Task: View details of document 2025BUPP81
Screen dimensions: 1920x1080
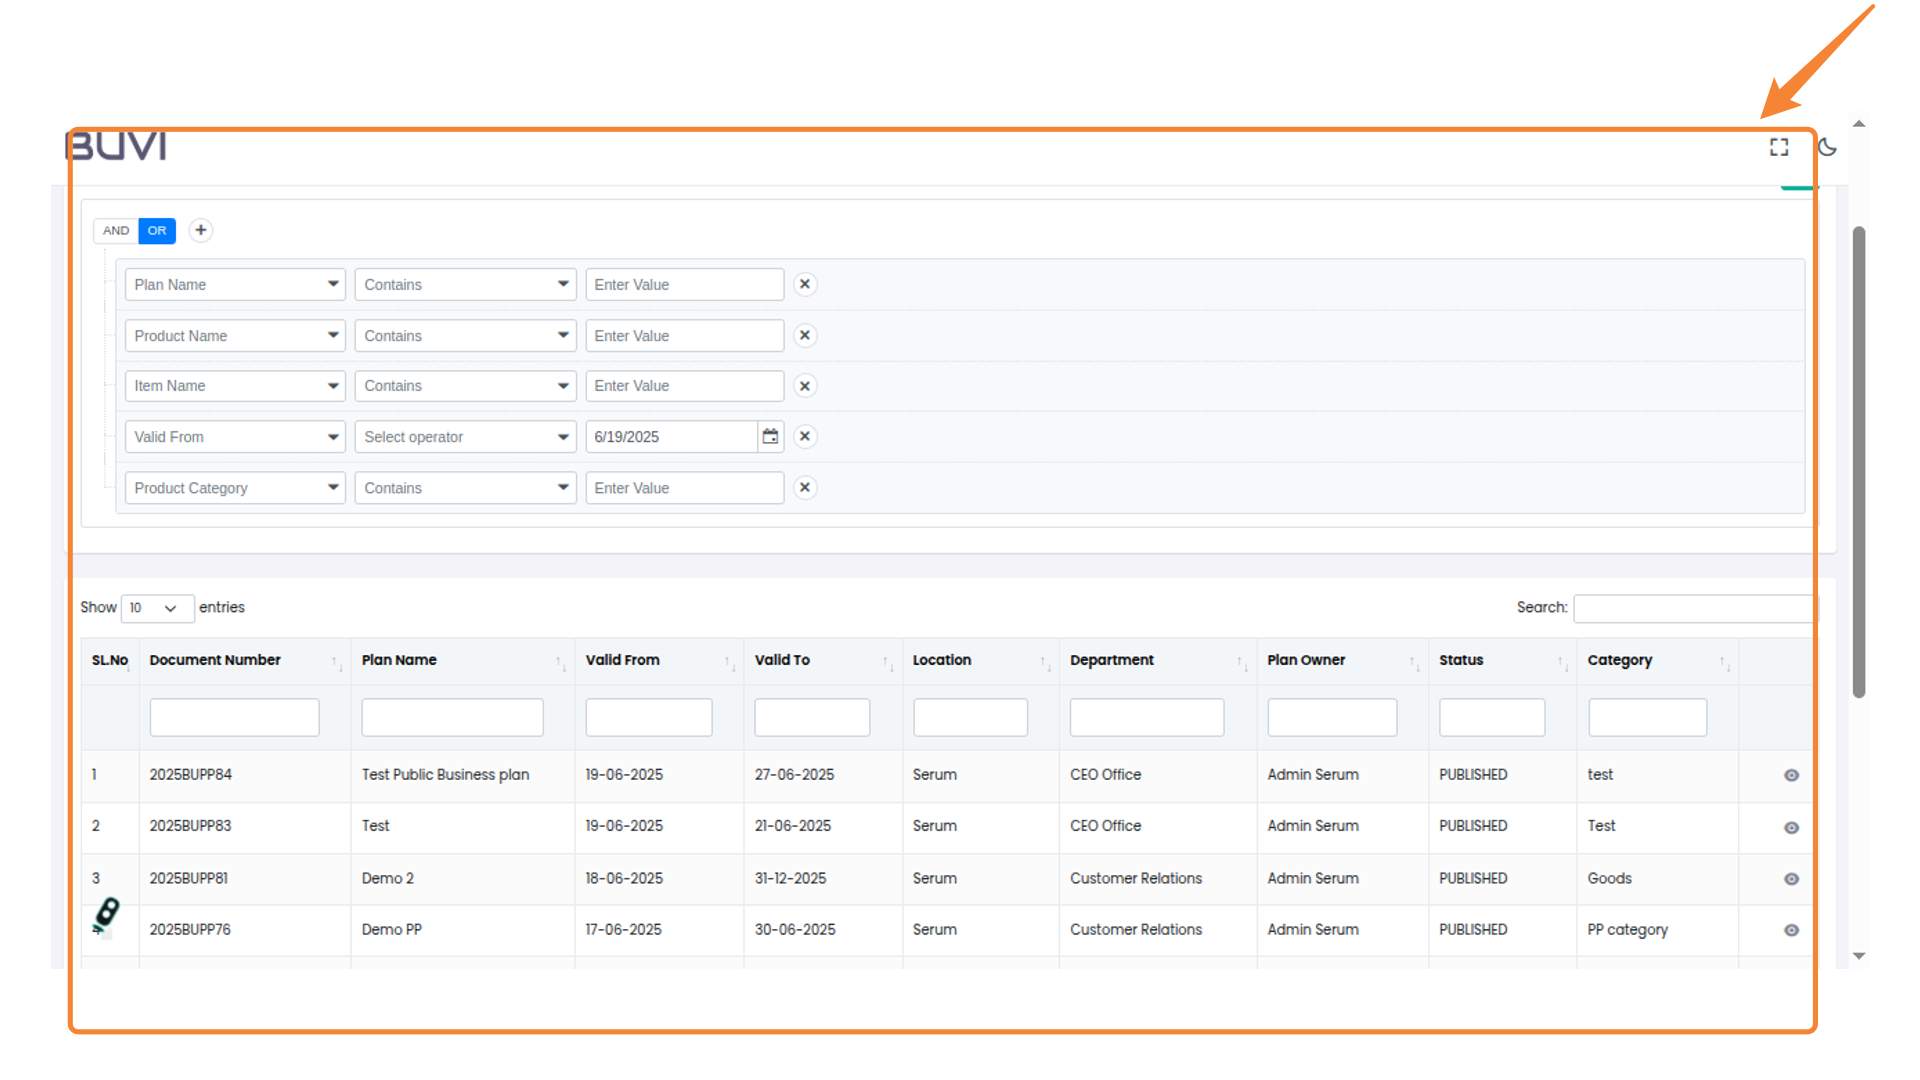Action: (x=1791, y=879)
